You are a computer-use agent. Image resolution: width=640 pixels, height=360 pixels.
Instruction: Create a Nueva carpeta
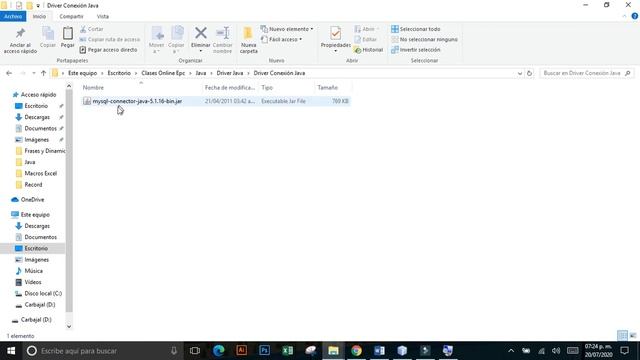coord(249,40)
